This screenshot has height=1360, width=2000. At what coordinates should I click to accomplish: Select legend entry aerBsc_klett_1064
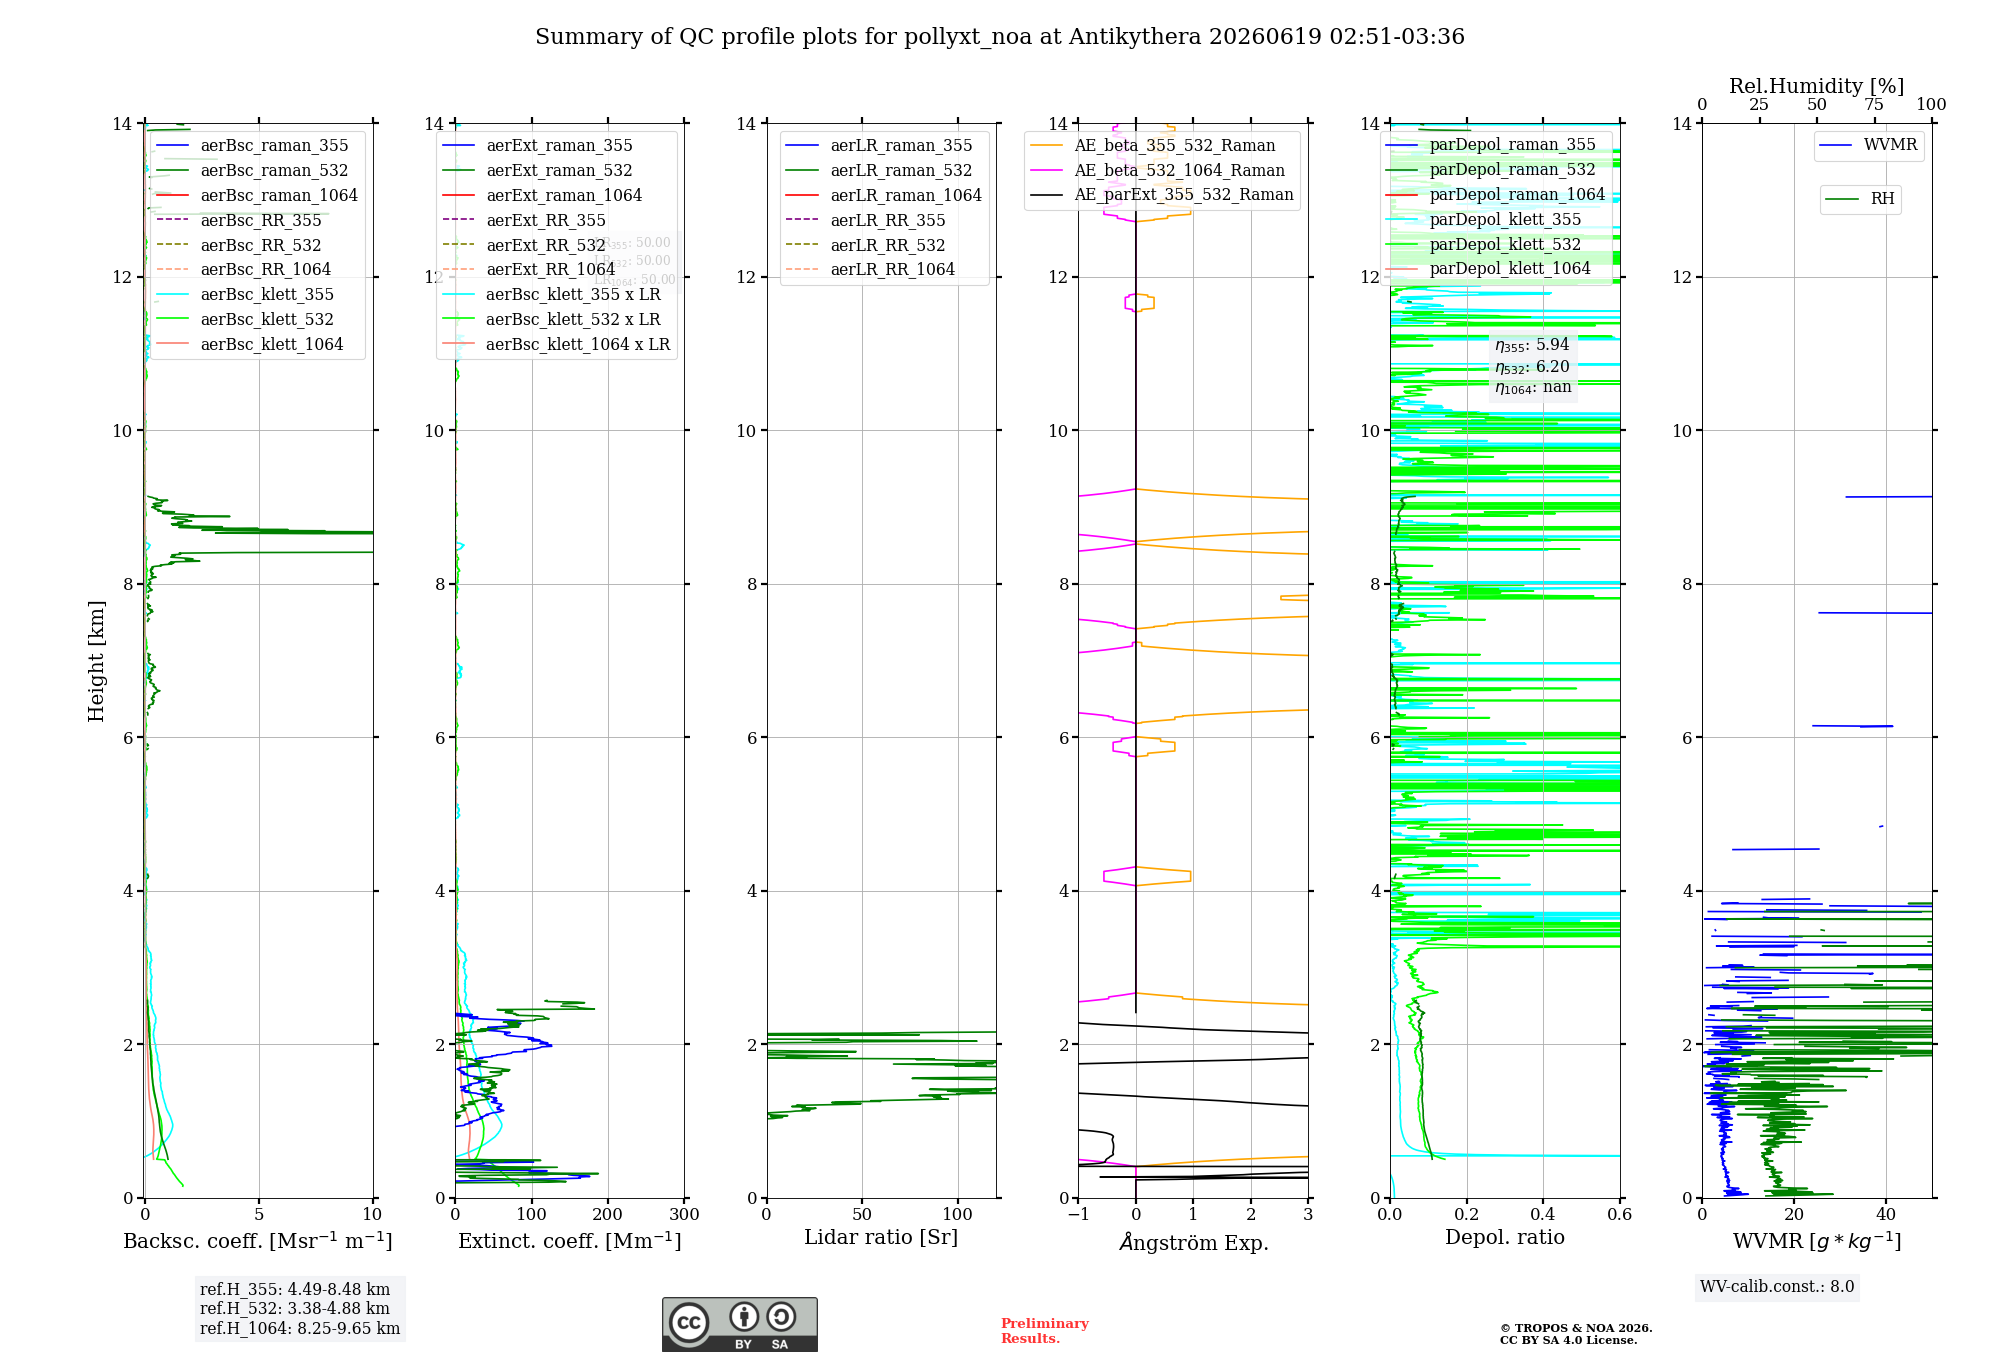[x=250, y=345]
